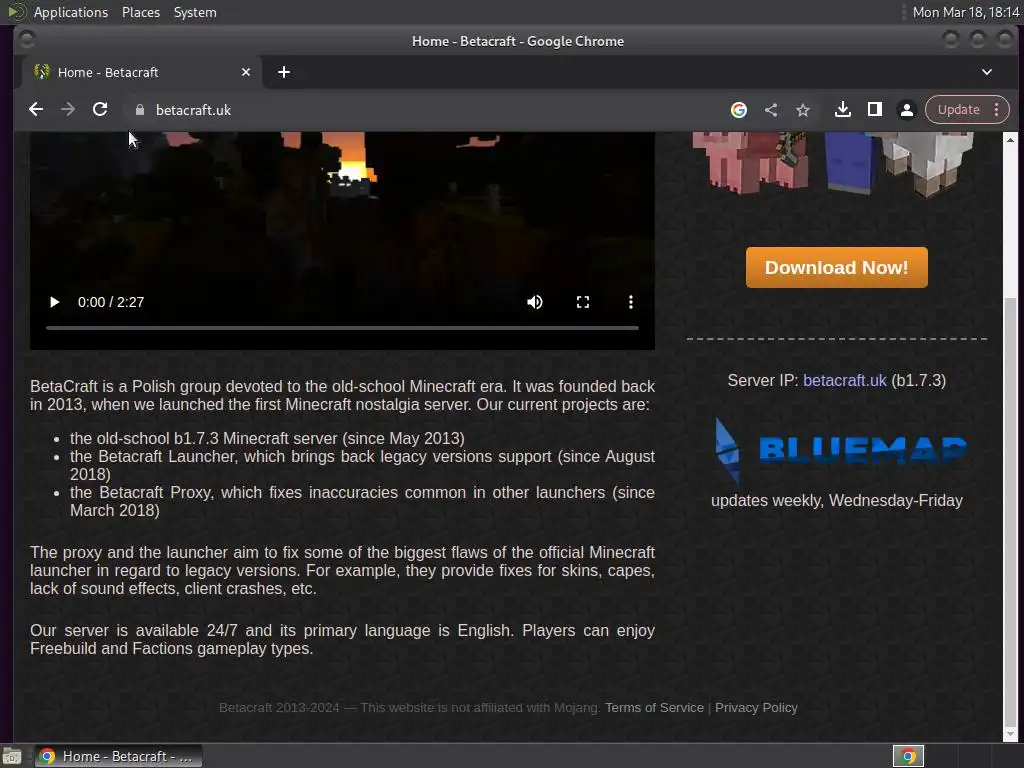The width and height of the screenshot is (1024, 768).
Task: Enter video fullscreen mode
Action: point(583,302)
